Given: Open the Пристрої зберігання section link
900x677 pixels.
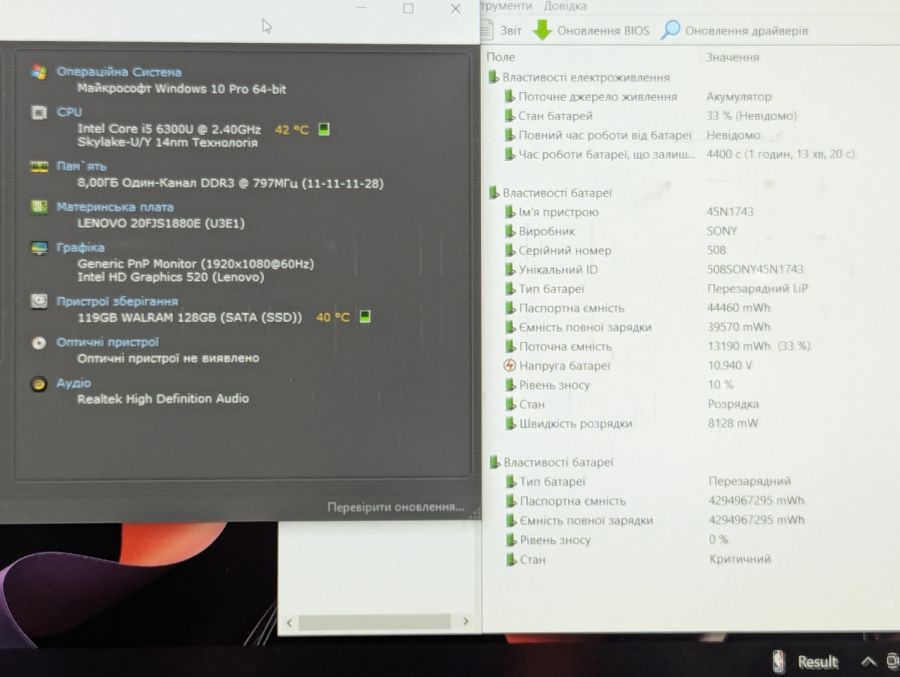Looking at the screenshot, I should coord(117,301).
